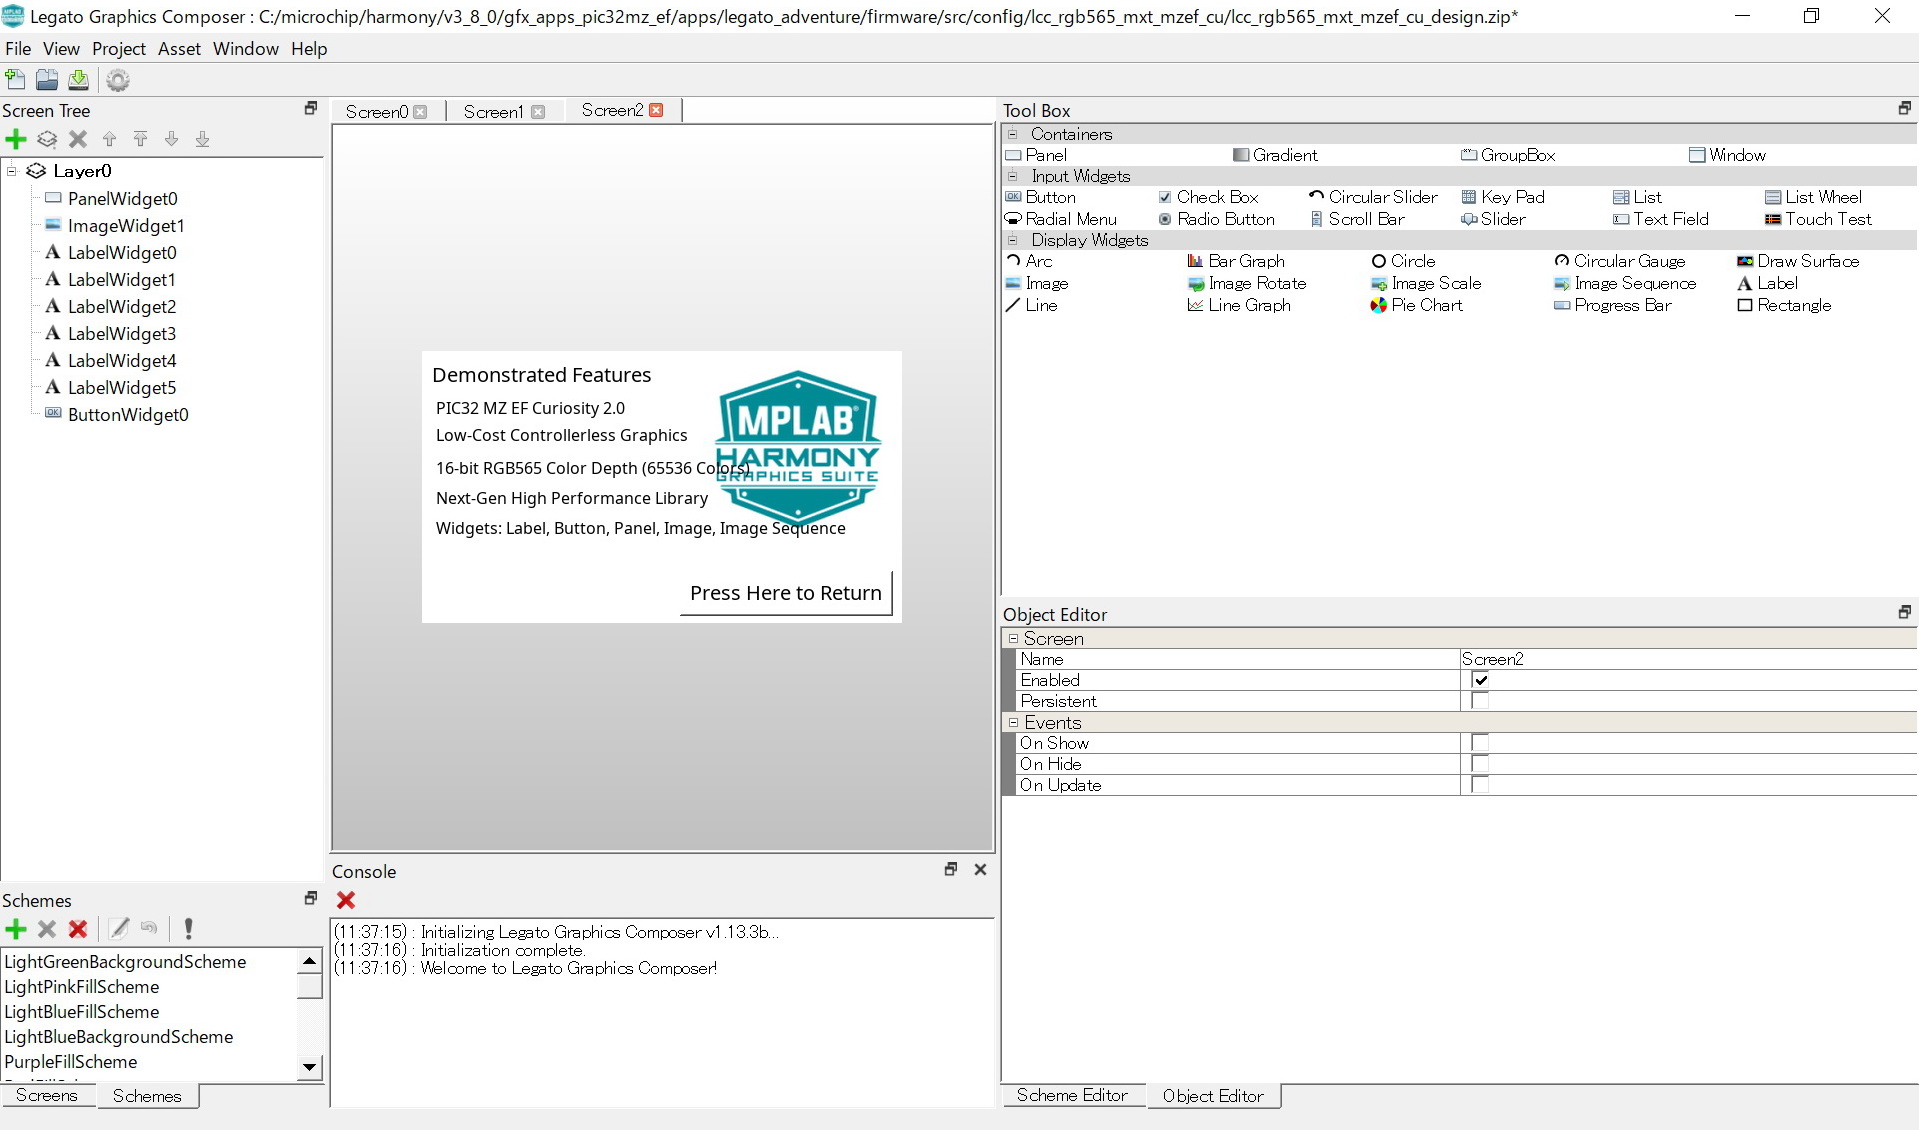Click Press Here to Return button on canvas
1919x1130 pixels.
point(786,593)
